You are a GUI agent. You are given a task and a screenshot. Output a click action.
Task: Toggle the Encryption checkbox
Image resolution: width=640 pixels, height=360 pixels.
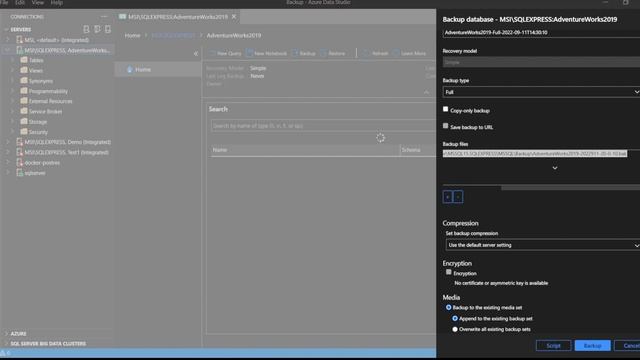449,272
